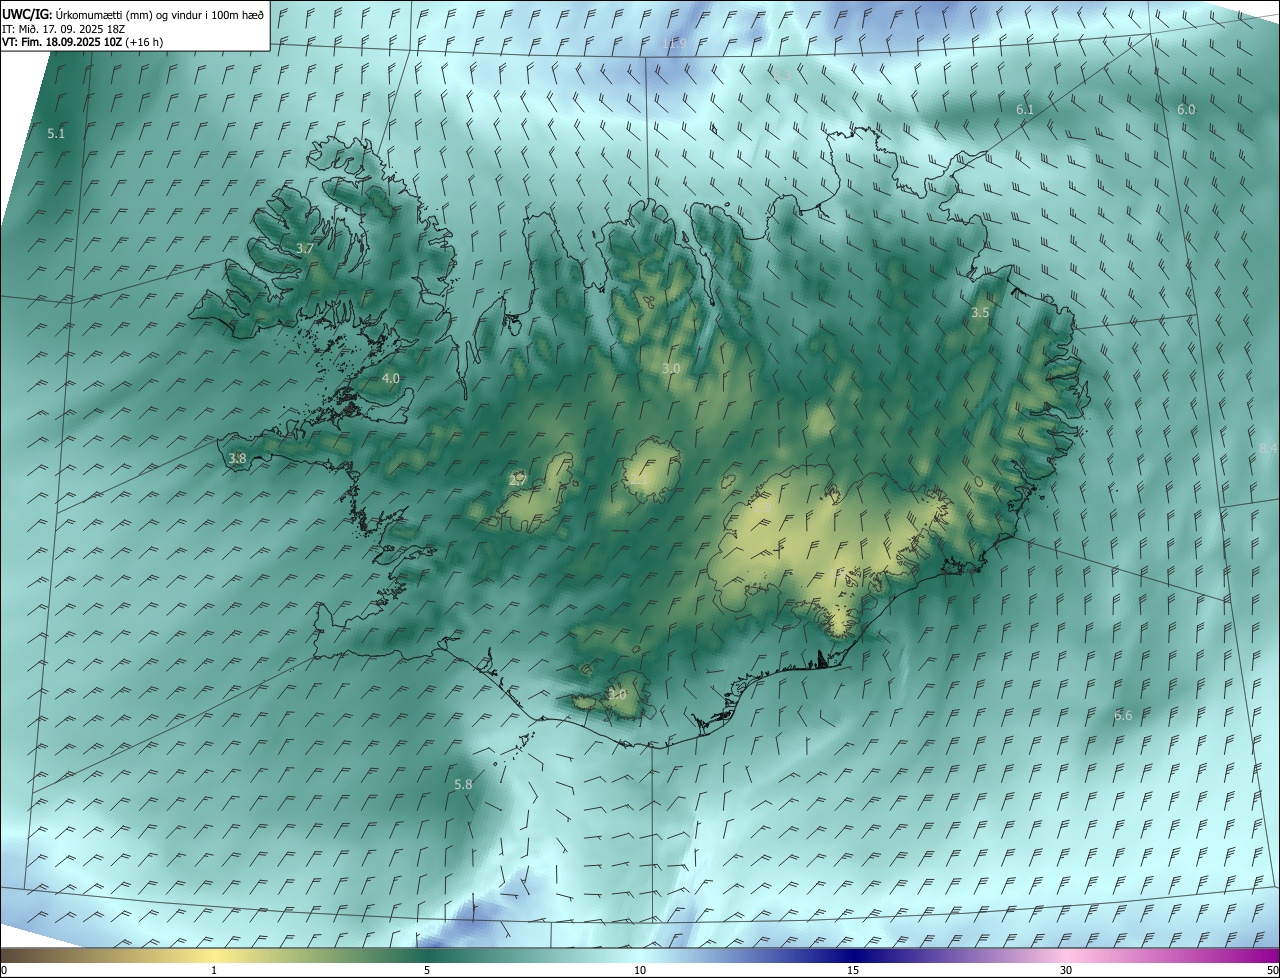Click the 5.1 value over the sea
The width and height of the screenshot is (1280, 978).
[x=56, y=133]
